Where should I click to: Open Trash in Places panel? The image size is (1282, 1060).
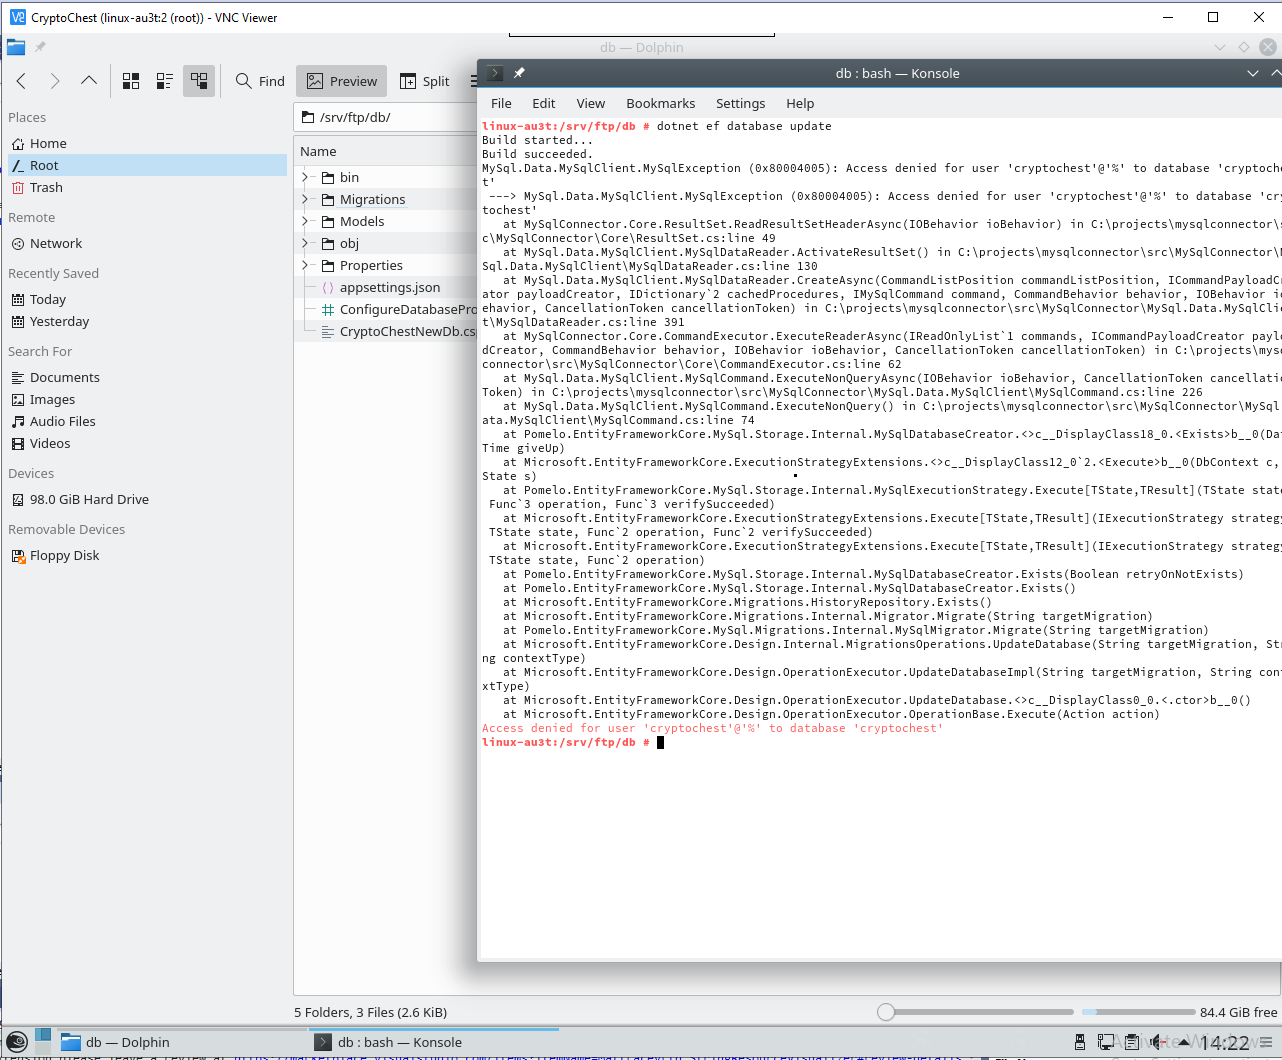point(147,187)
